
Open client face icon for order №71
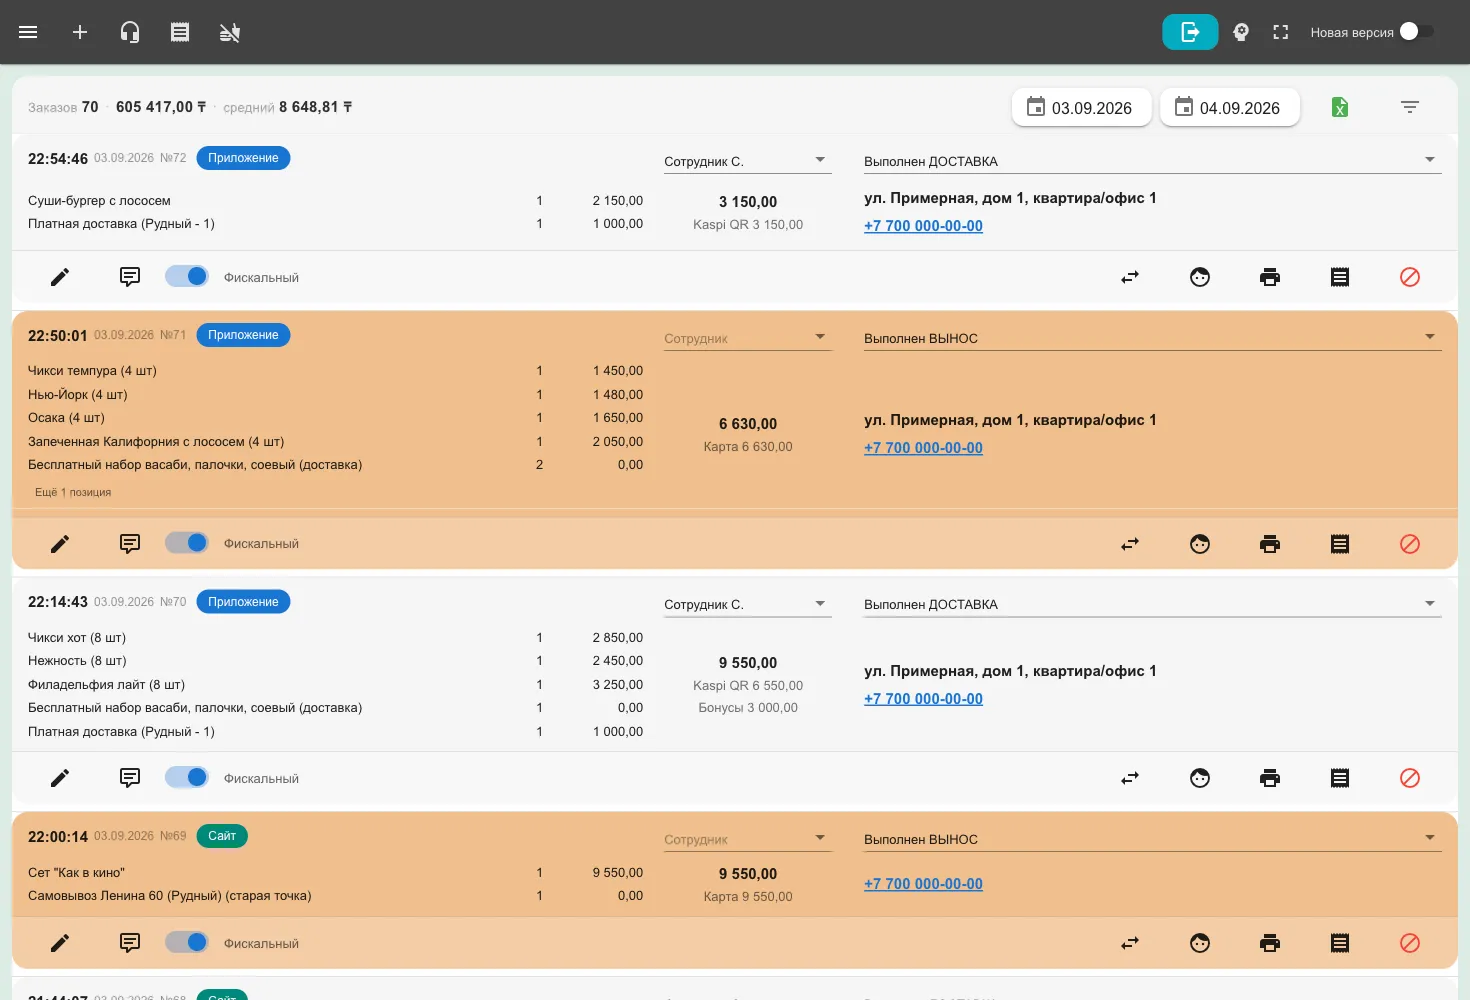1200,544
